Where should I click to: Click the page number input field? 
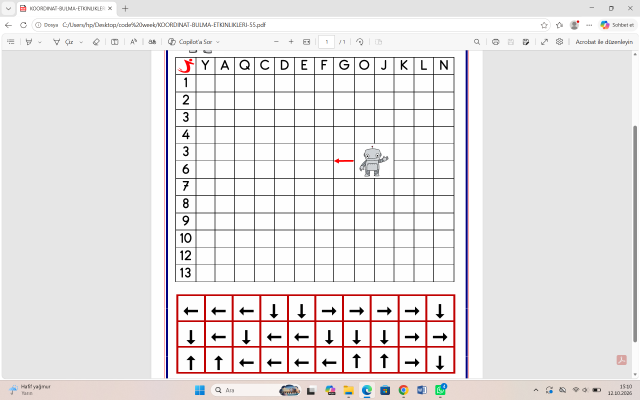tap(327, 42)
